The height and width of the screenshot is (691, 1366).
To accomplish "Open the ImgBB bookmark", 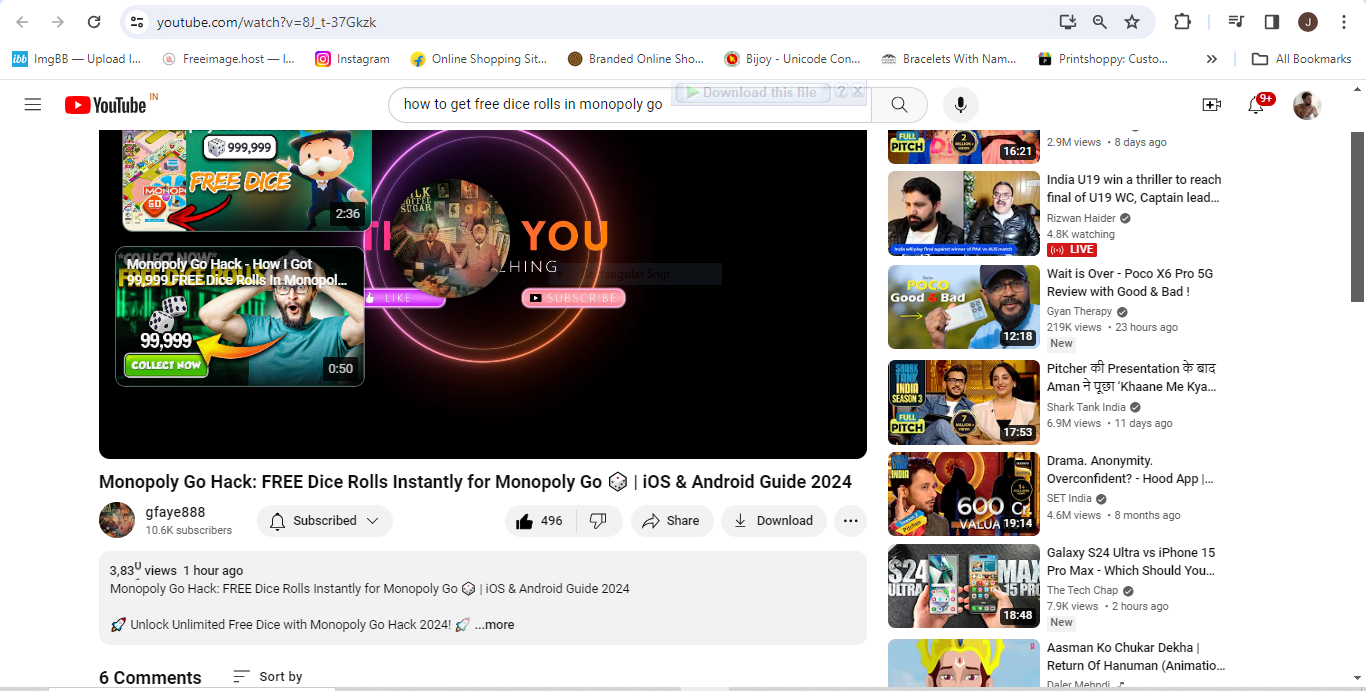I will click(x=76, y=59).
